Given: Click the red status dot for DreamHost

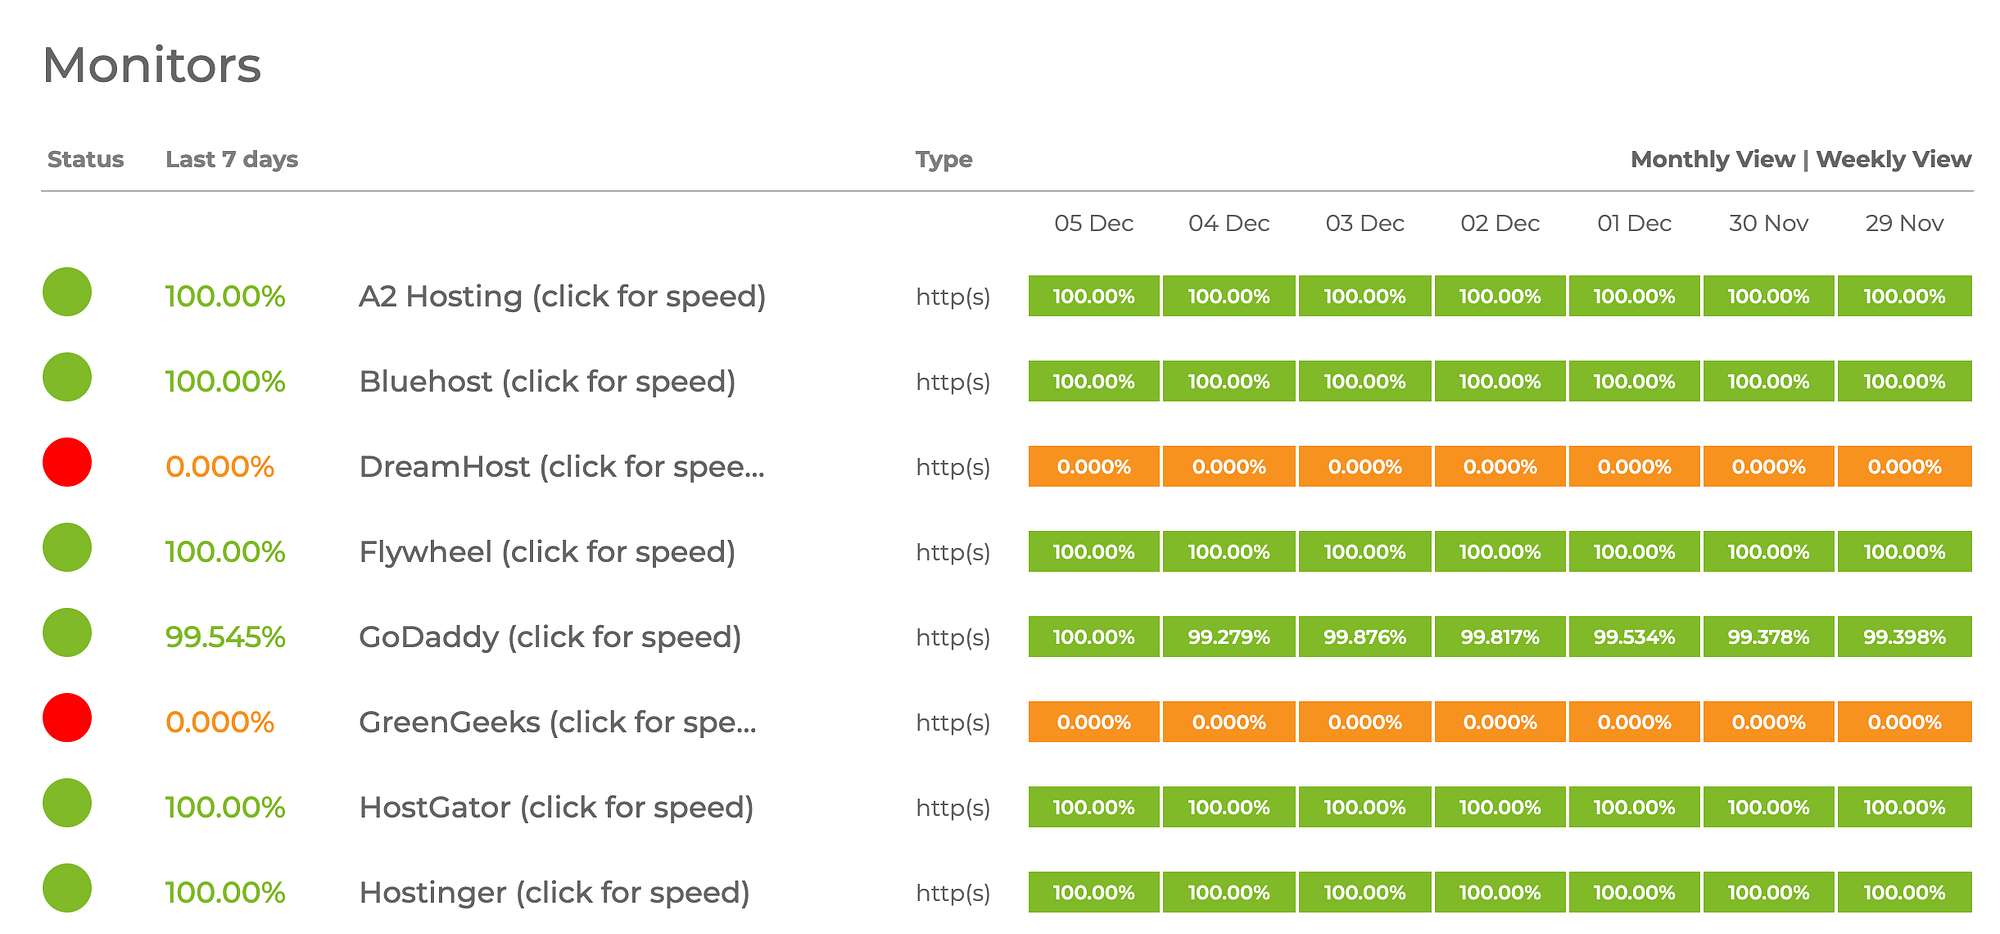Looking at the screenshot, I should click(67, 462).
